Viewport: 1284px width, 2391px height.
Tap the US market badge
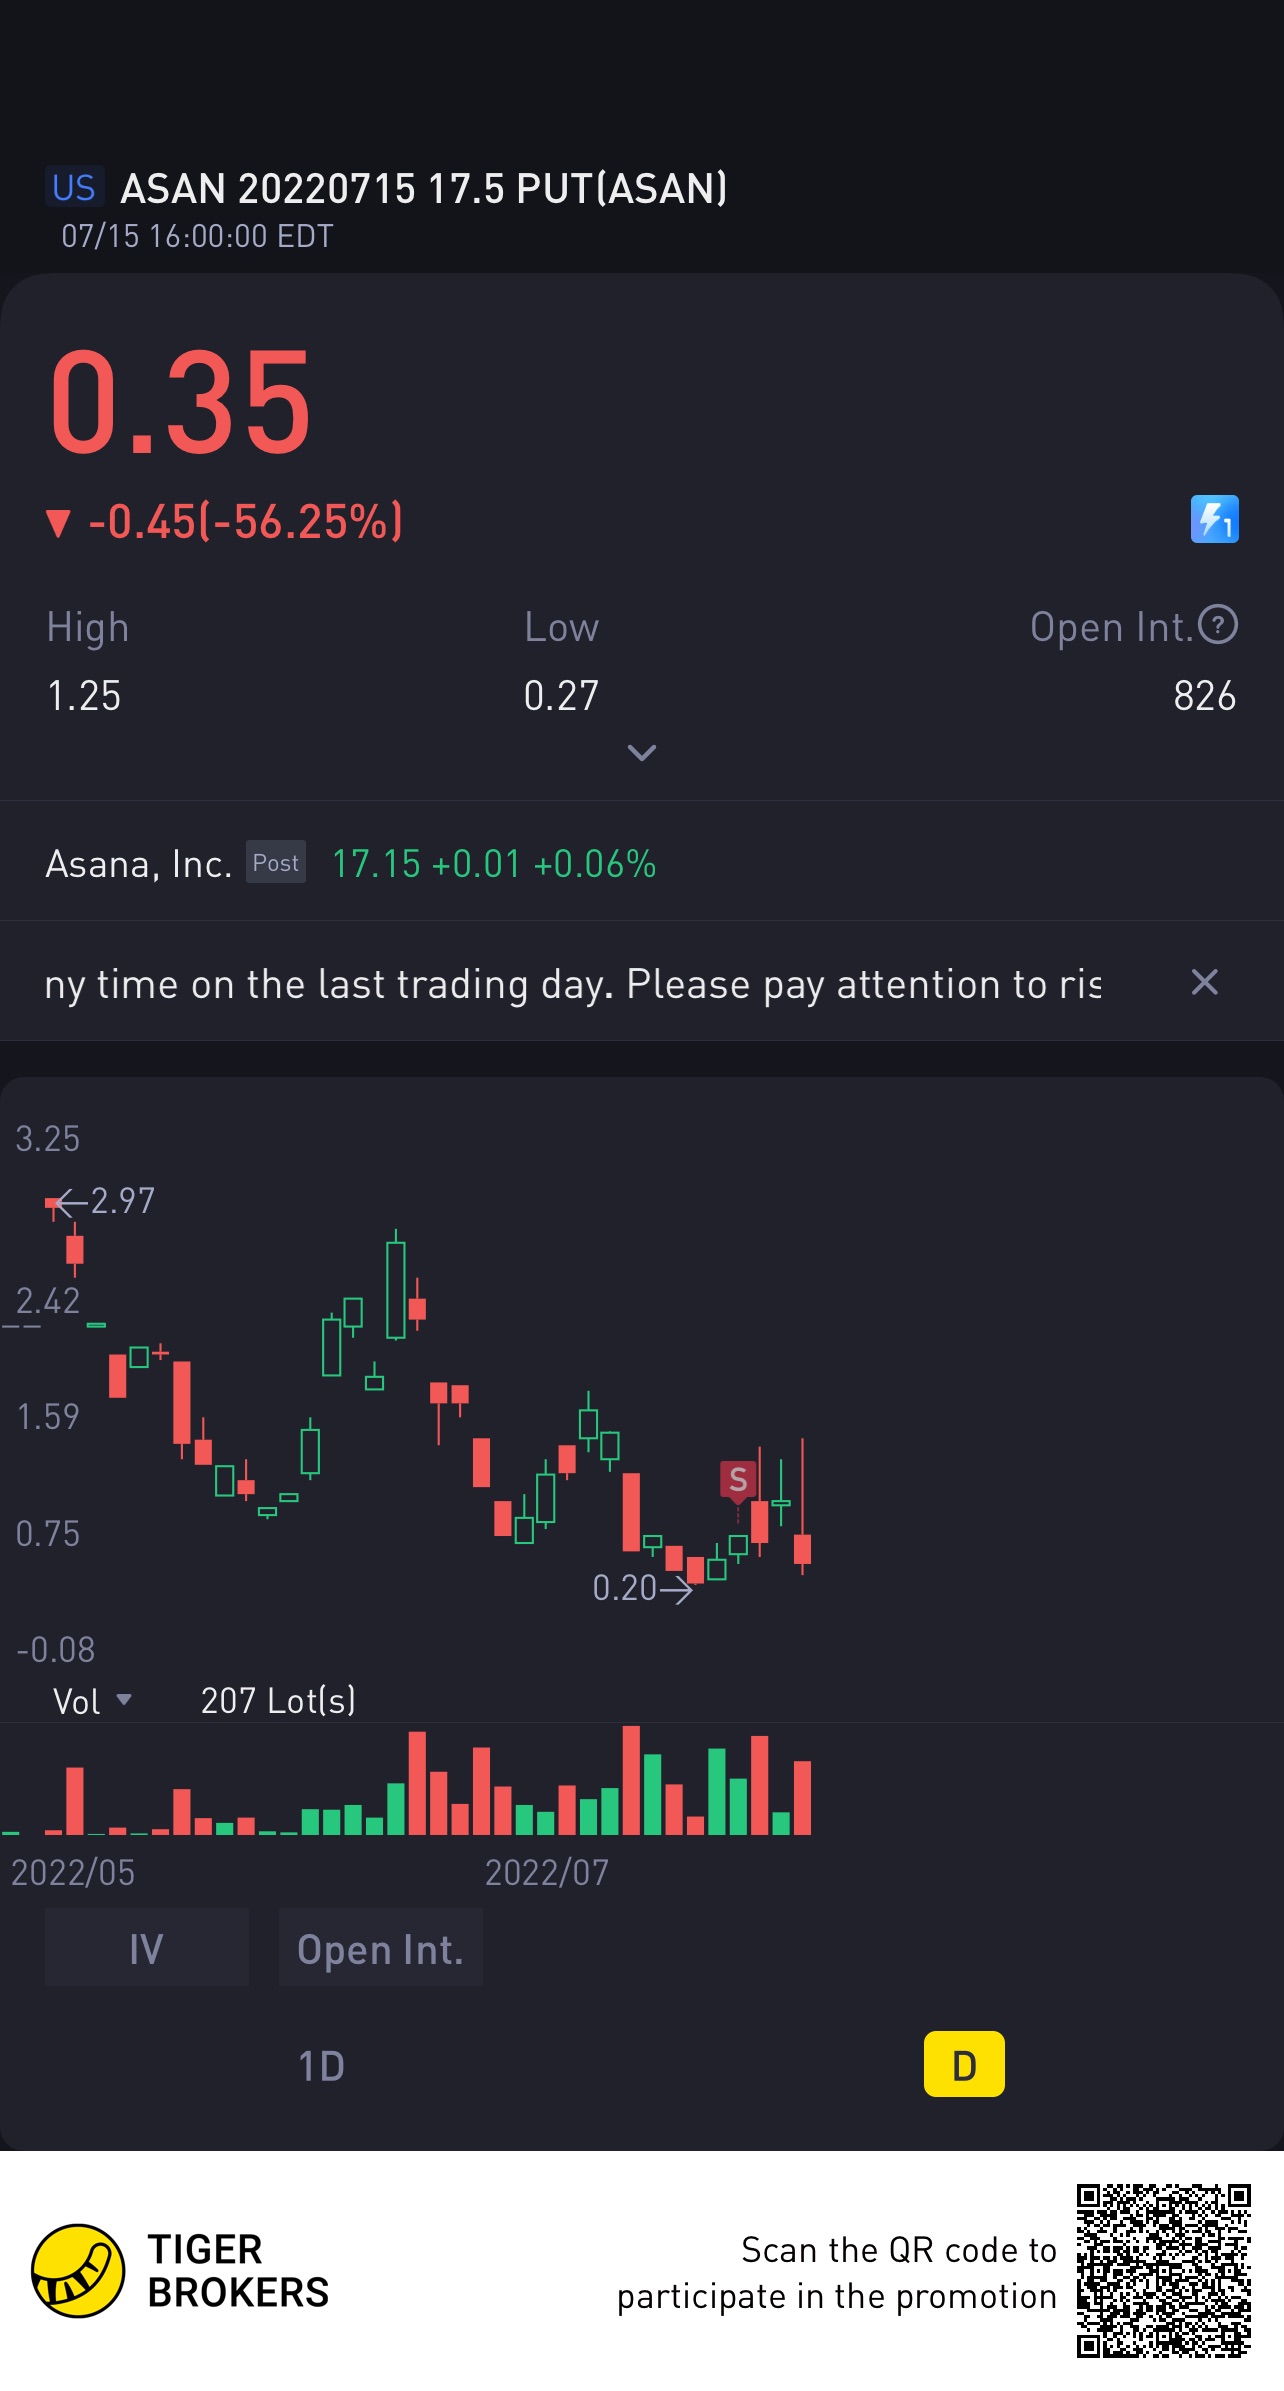coord(74,188)
